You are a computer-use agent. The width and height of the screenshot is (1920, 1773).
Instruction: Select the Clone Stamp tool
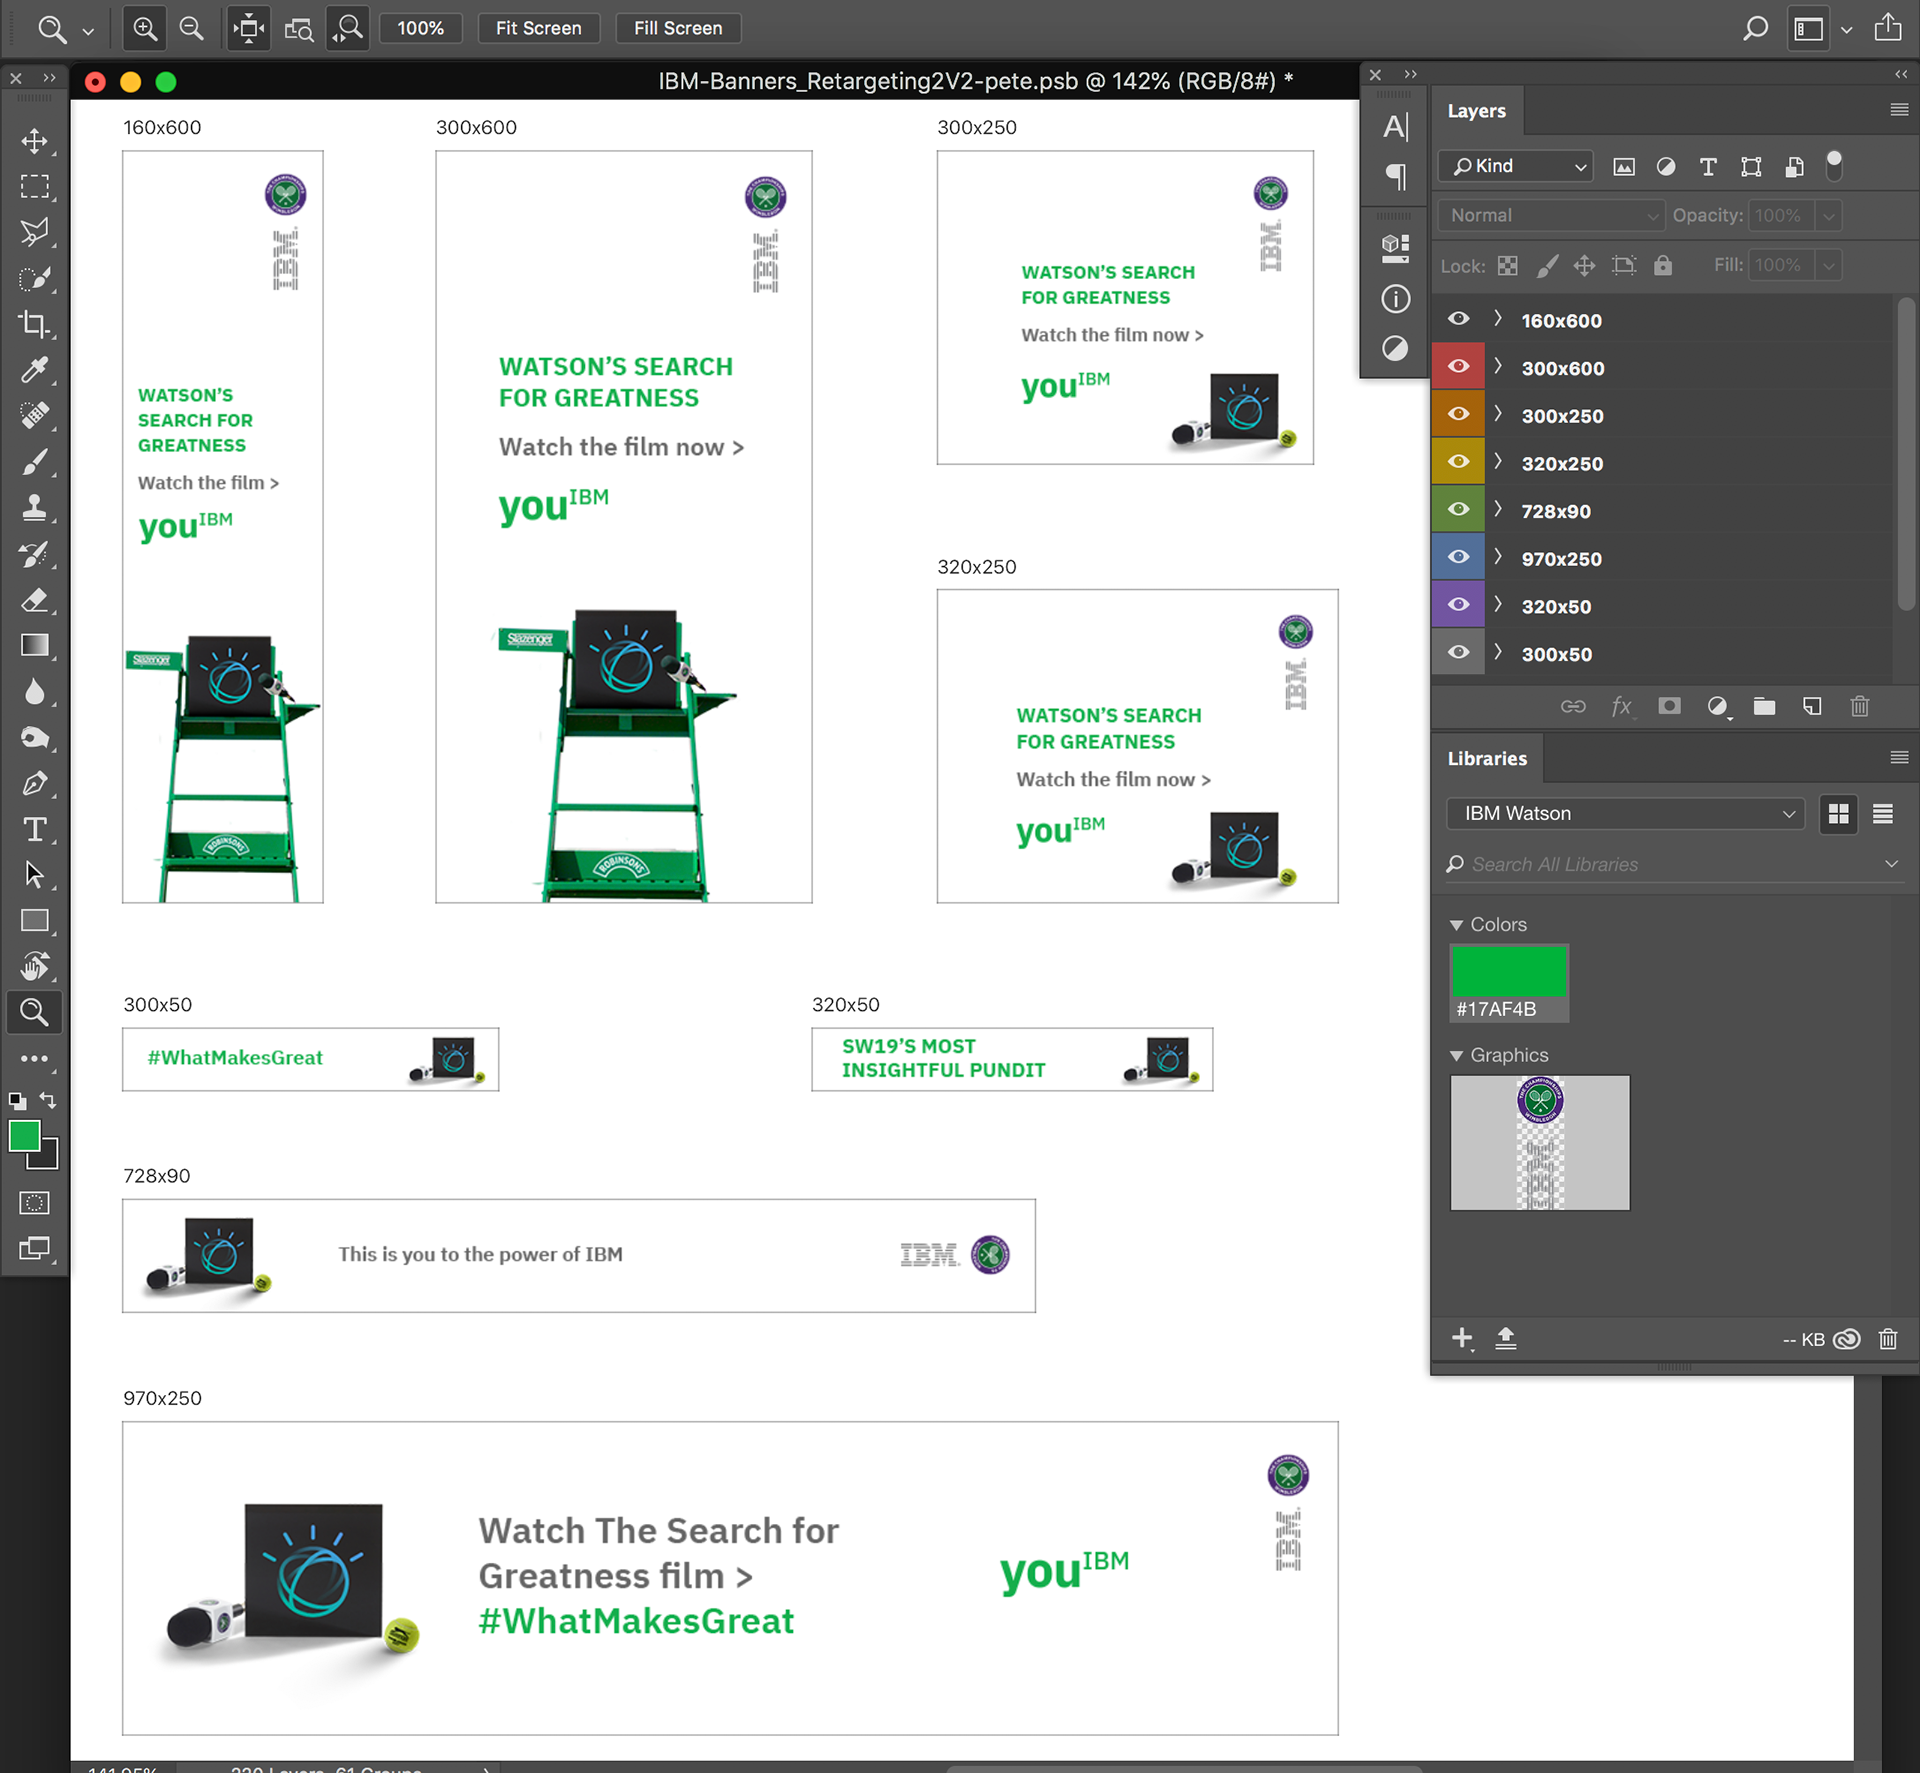(35, 508)
